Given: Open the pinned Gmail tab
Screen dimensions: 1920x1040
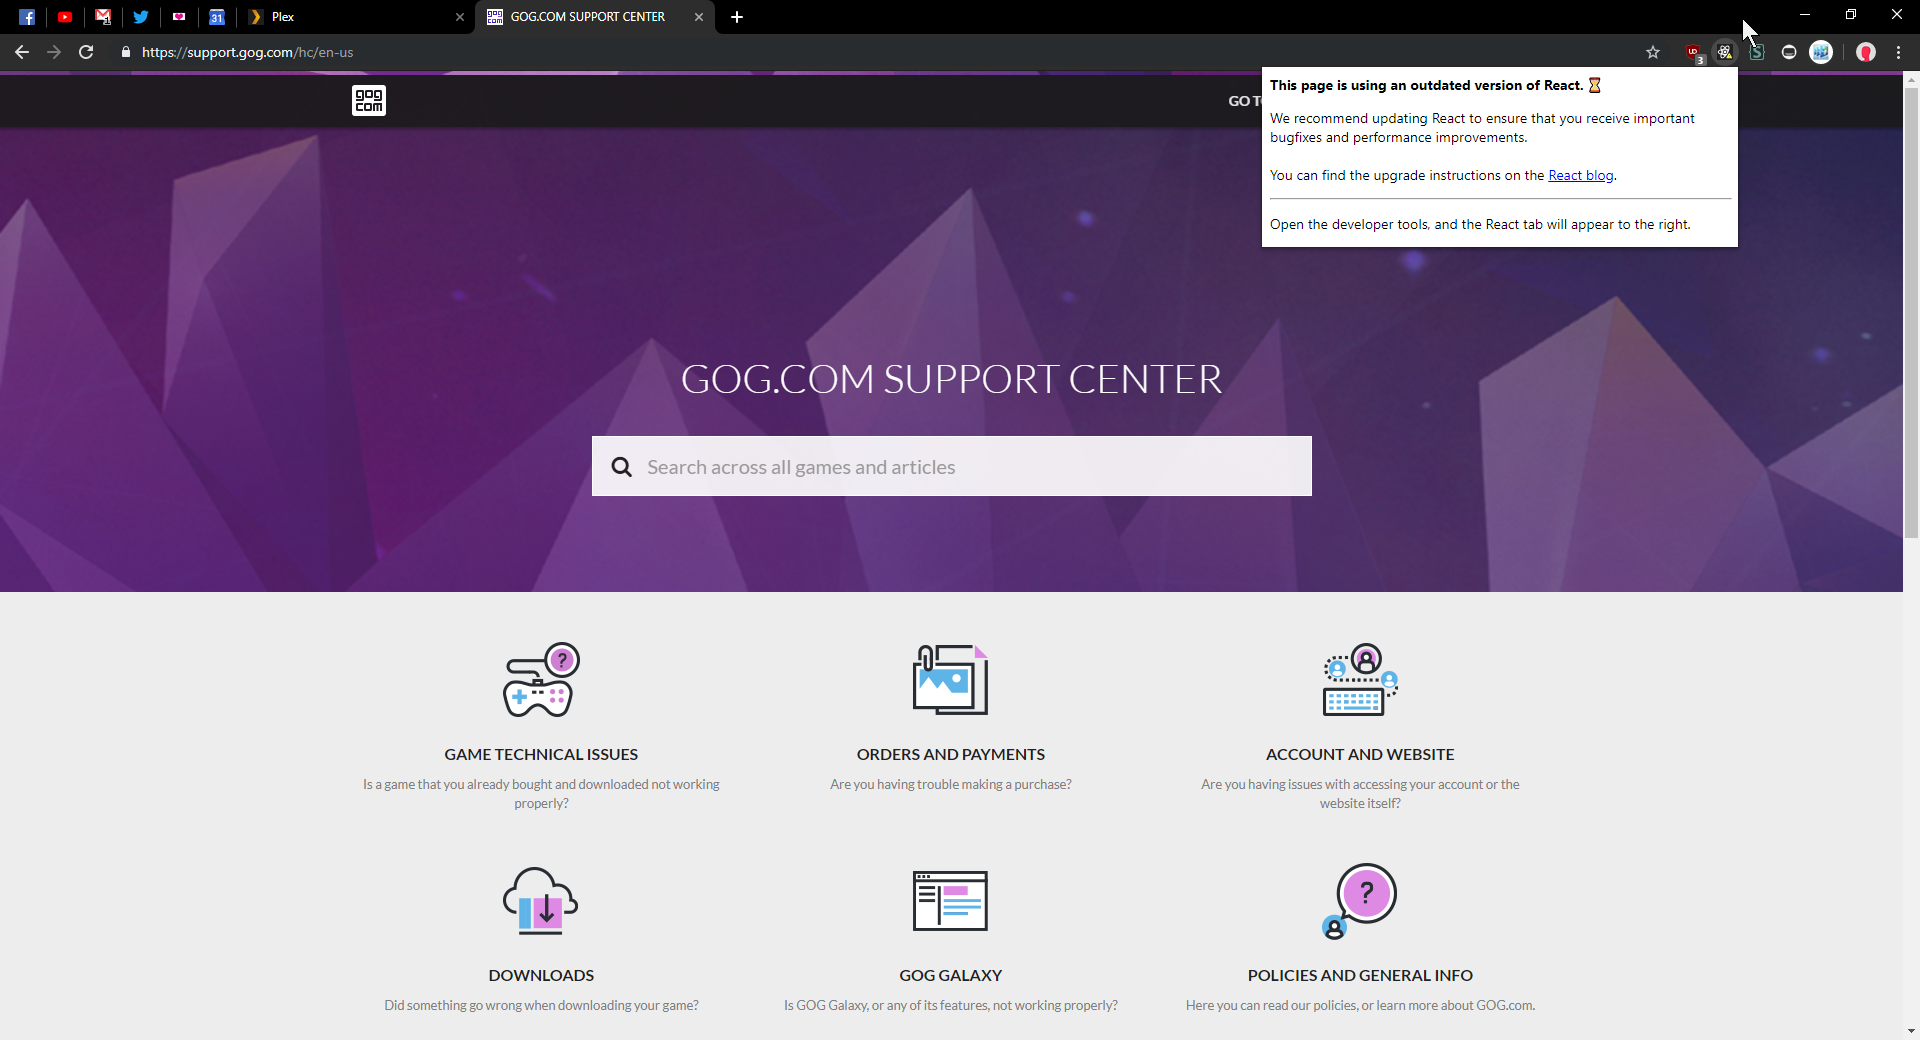Looking at the screenshot, I should (103, 17).
